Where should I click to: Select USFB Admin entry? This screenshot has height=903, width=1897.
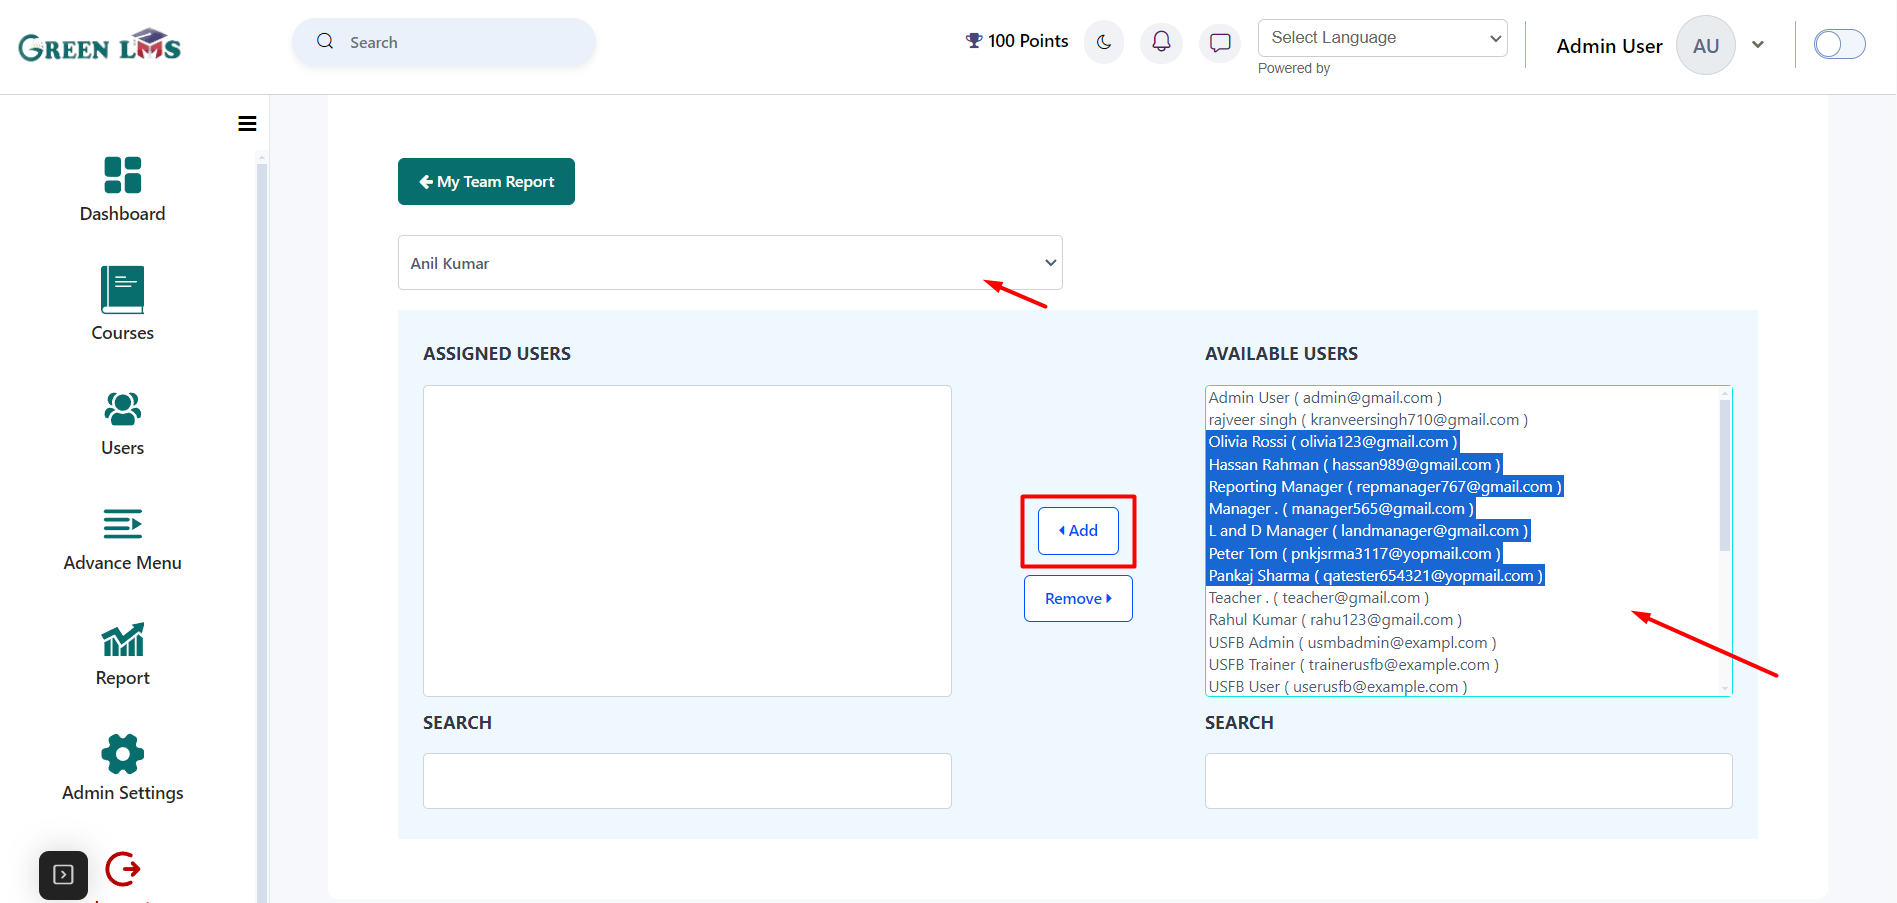(x=1352, y=643)
